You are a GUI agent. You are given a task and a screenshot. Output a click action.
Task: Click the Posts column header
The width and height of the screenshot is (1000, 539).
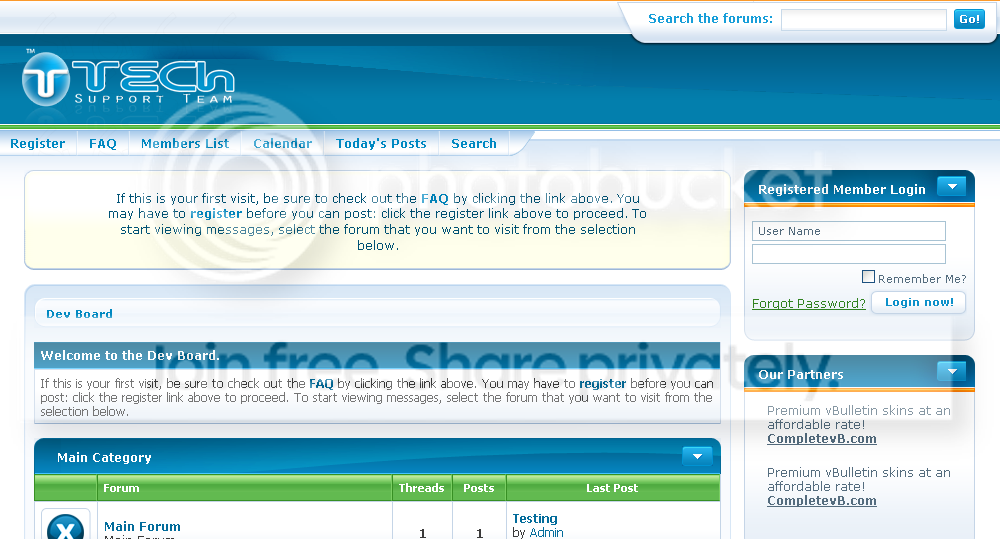click(479, 488)
